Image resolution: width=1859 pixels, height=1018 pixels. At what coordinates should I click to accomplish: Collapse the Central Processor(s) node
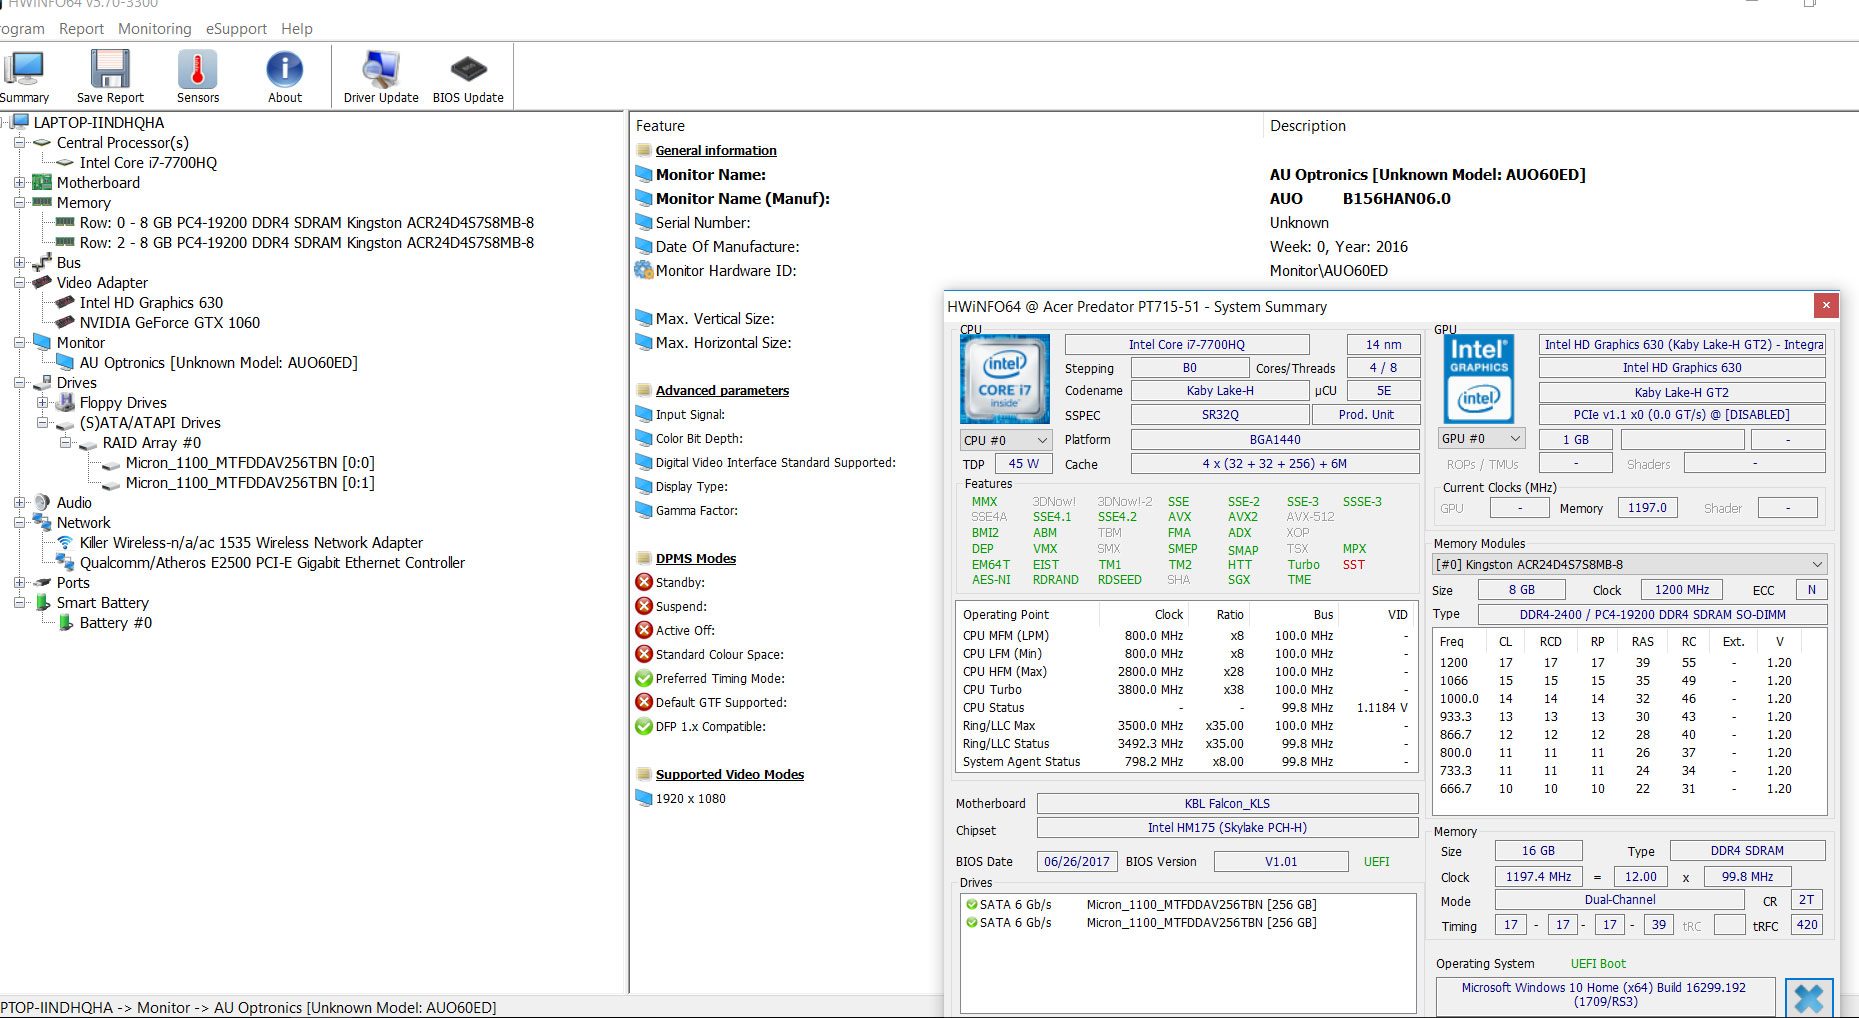(x=19, y=142)
